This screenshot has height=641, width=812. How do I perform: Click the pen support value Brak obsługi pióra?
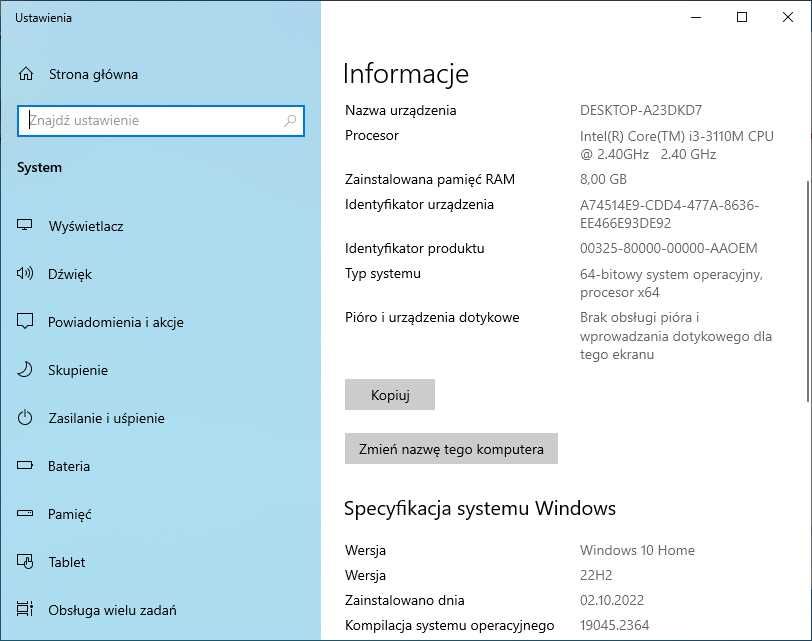(676, 336)
